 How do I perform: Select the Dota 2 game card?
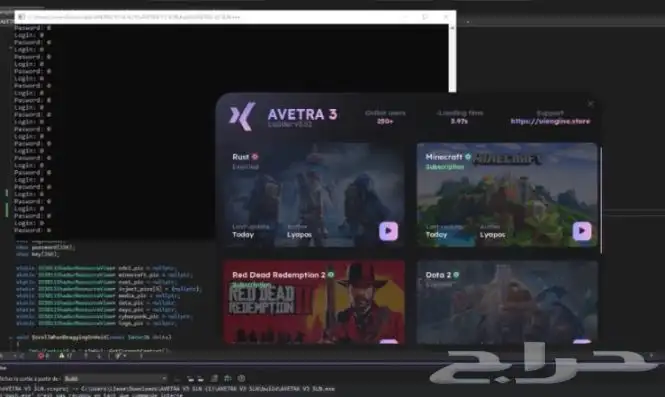click(507, 302)
